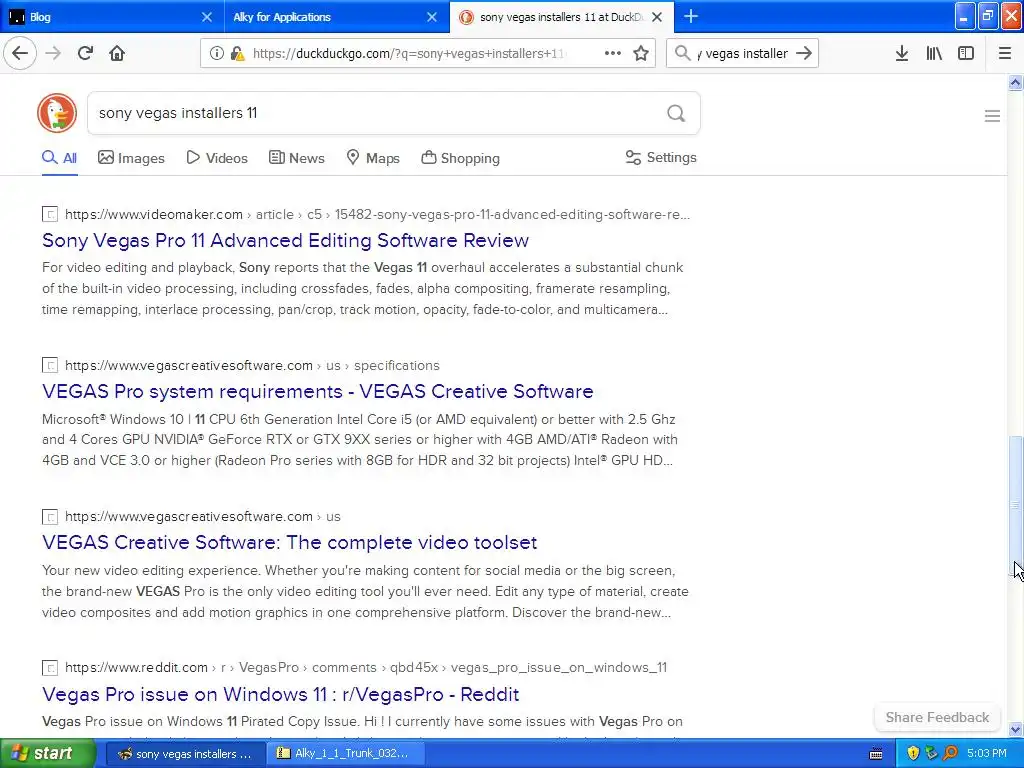Click the Firefox search box text
1024x768 pixels.
click(x=742, y=54)
